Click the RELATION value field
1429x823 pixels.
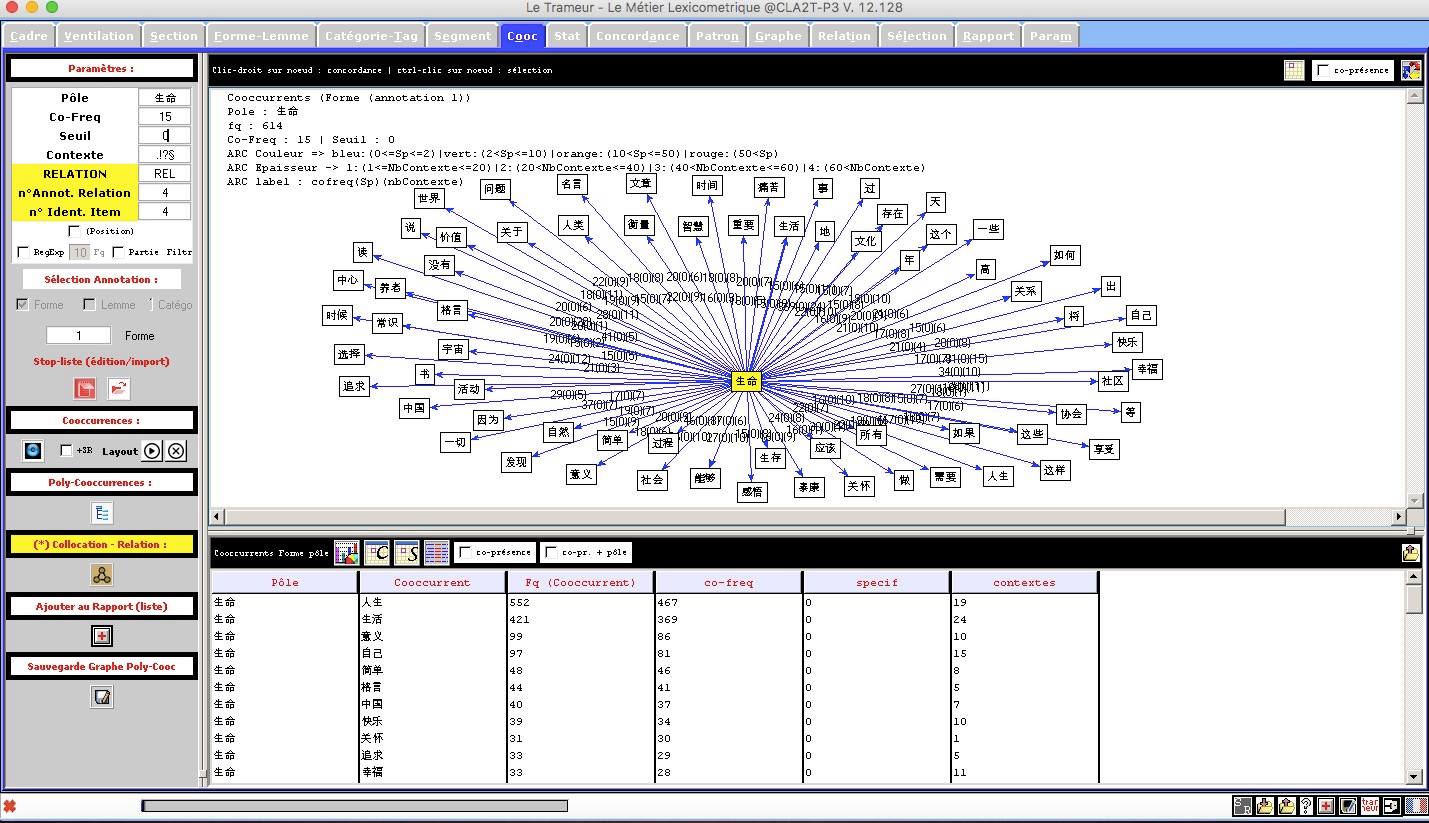(165, 174)
